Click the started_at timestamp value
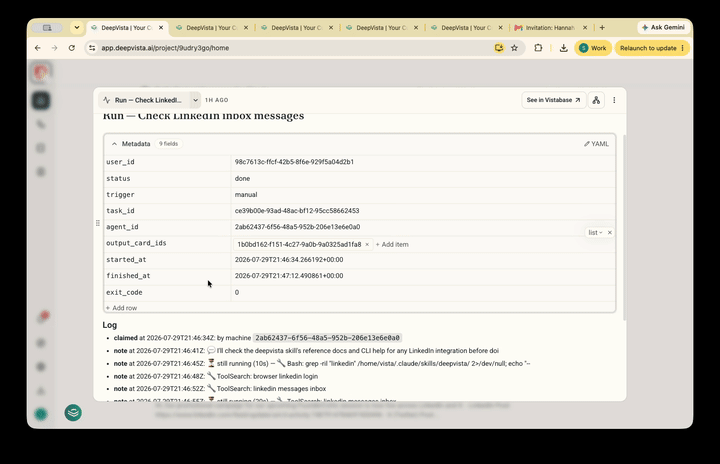Viewport: 720px width, 464px height. 289,260
